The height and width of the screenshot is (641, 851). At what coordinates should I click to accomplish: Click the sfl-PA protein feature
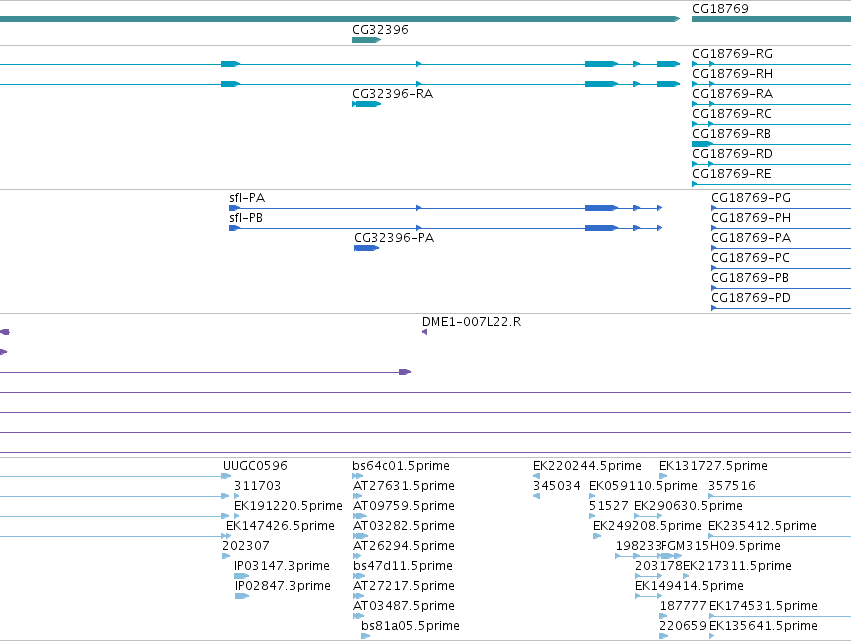point(247,198)
